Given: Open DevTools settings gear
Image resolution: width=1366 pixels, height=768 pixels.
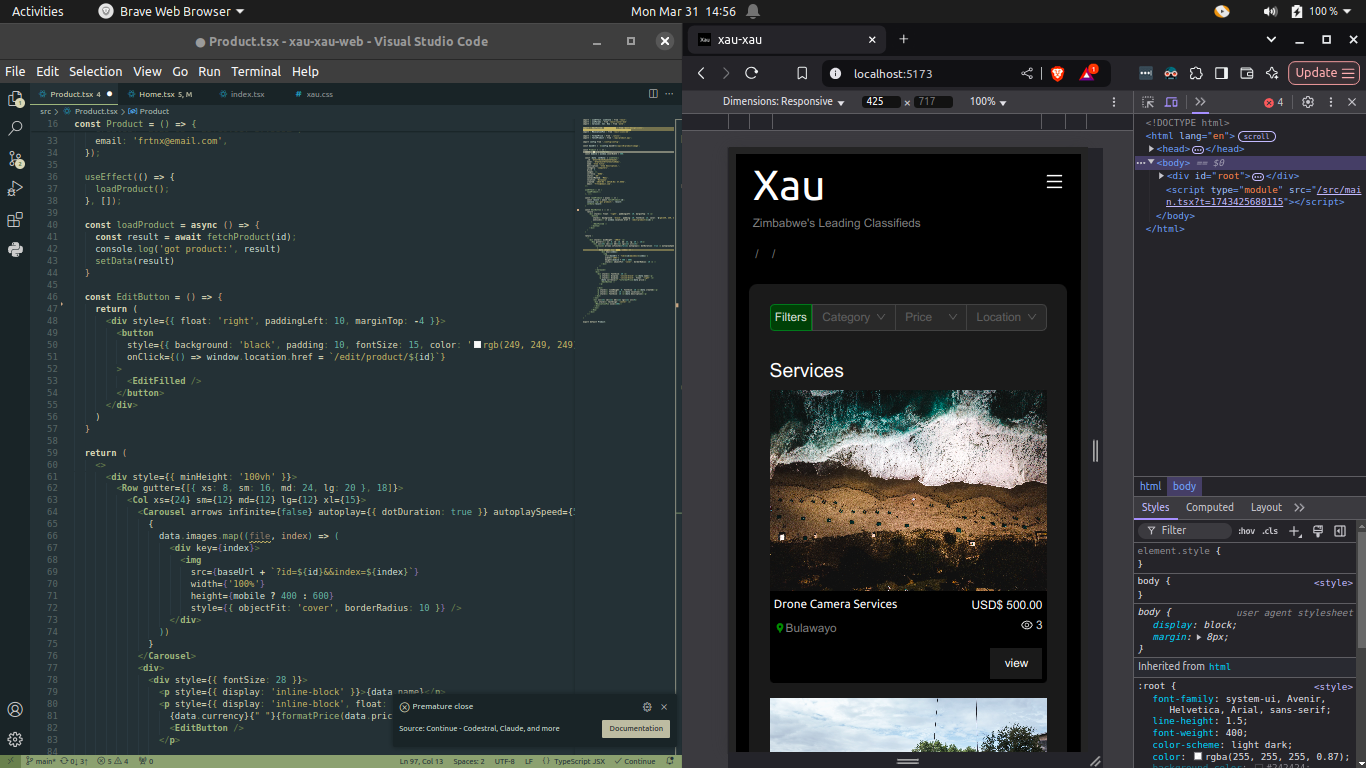Looking at the screenshot, I should point(1307,102).
